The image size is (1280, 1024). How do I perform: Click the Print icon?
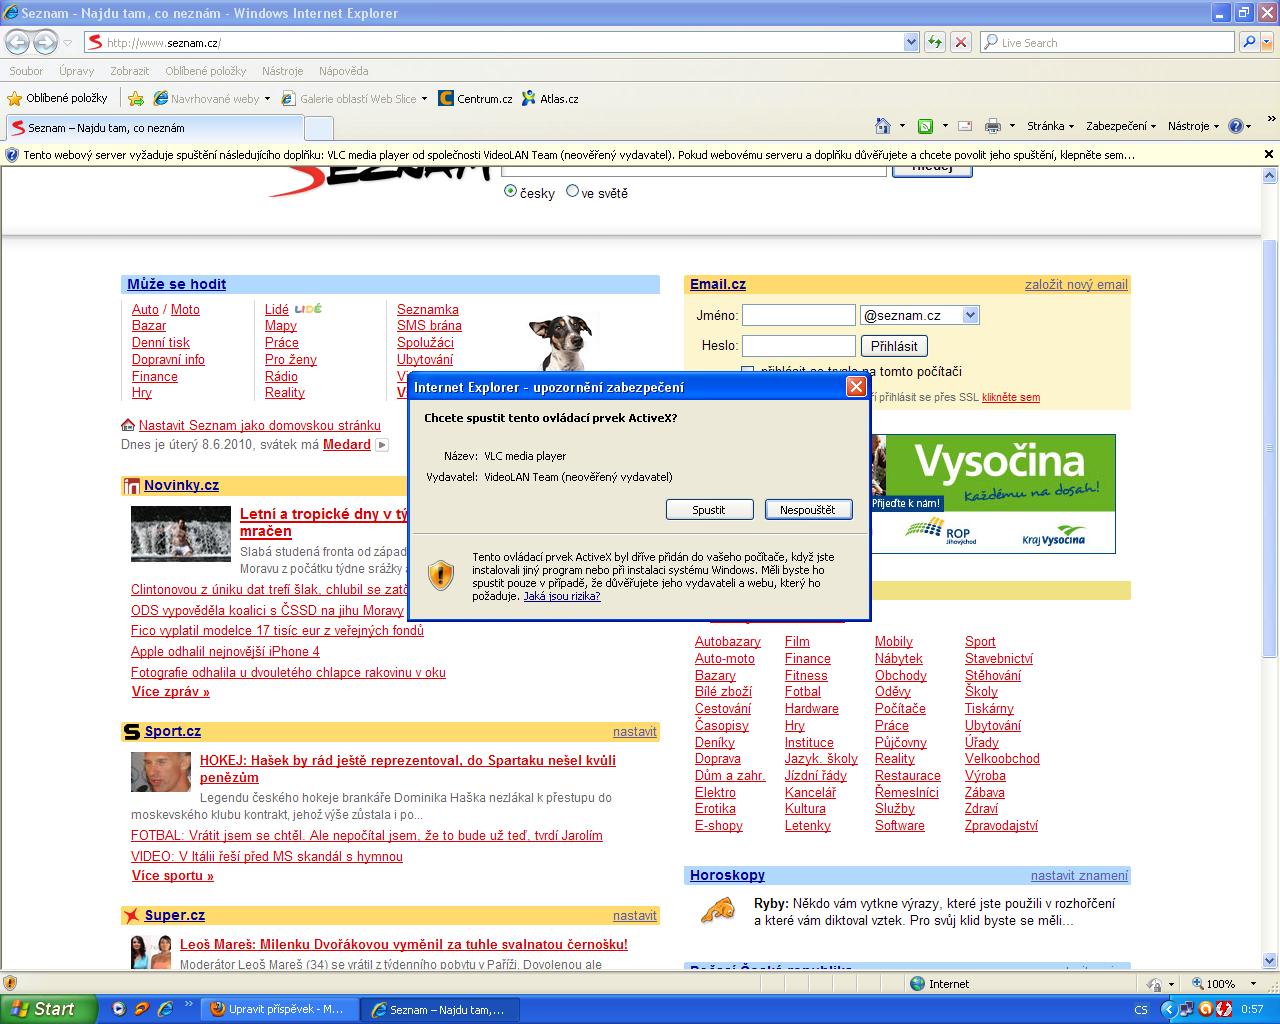pyautogui.click(x=992, y=126)
